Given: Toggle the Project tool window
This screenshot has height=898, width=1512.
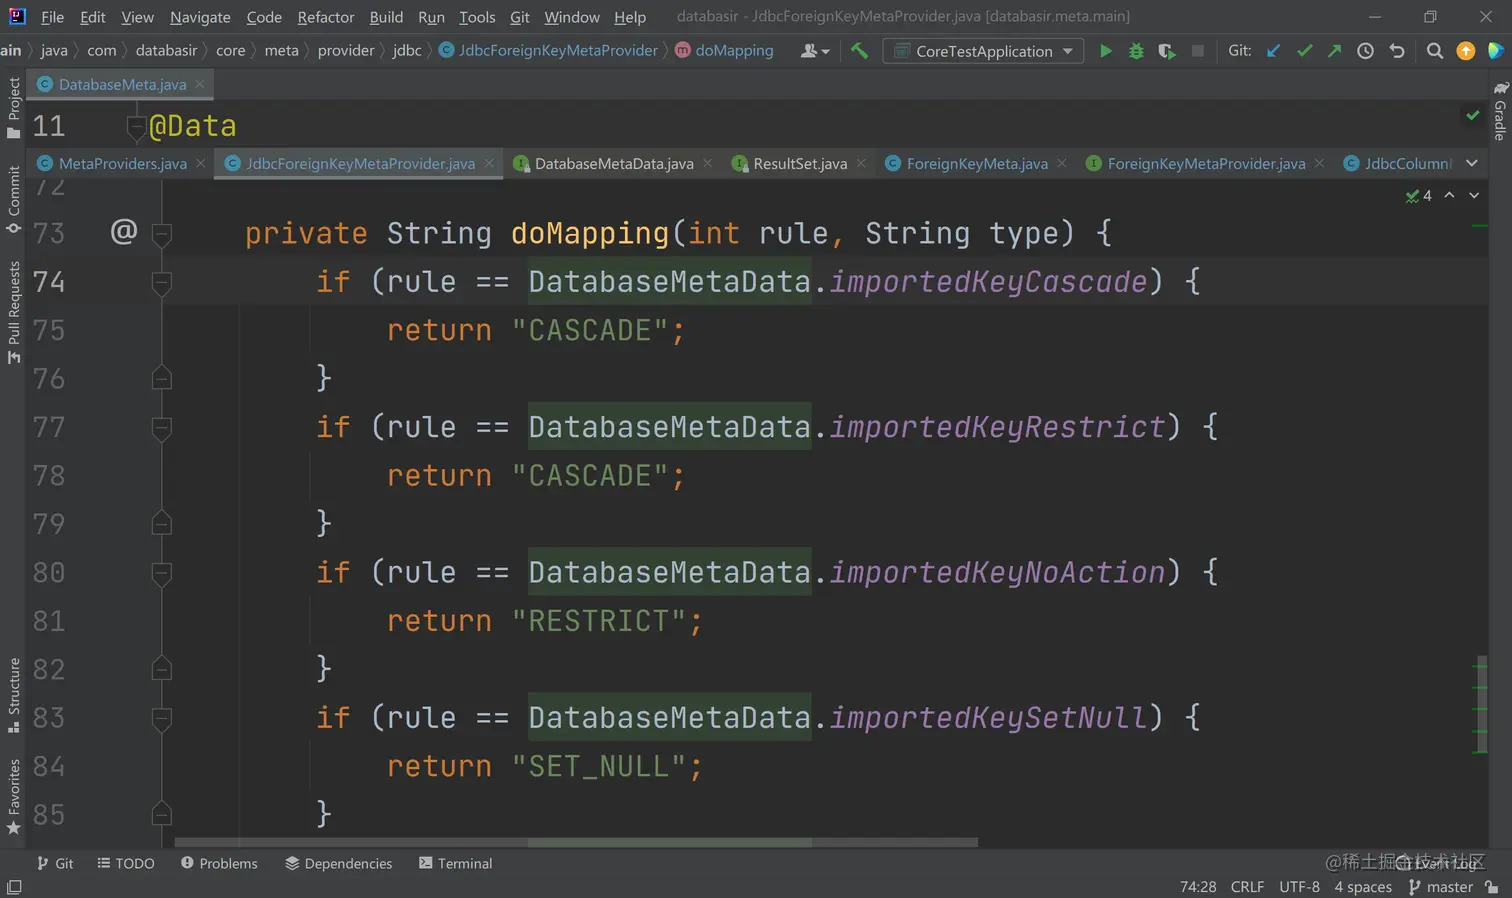Looking at the screenshot, I should (x=13, y=108).
